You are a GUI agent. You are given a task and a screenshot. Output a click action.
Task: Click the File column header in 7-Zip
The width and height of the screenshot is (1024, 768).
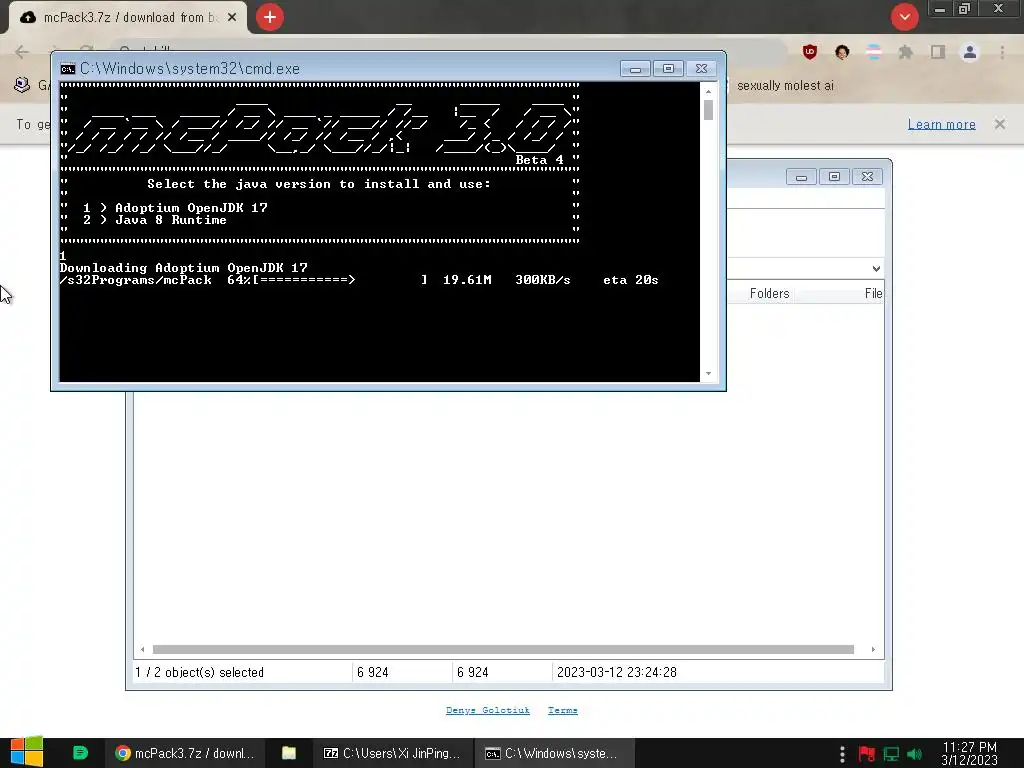(873, 294)
